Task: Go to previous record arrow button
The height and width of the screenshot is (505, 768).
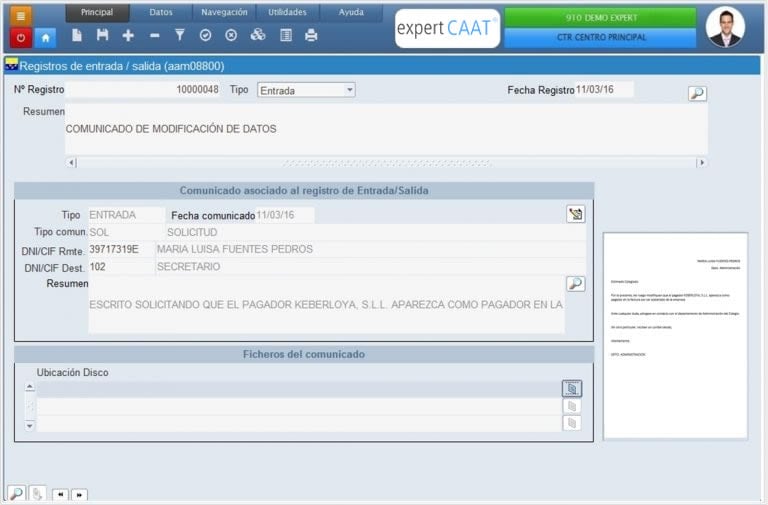Action: [x=60, y=495]
